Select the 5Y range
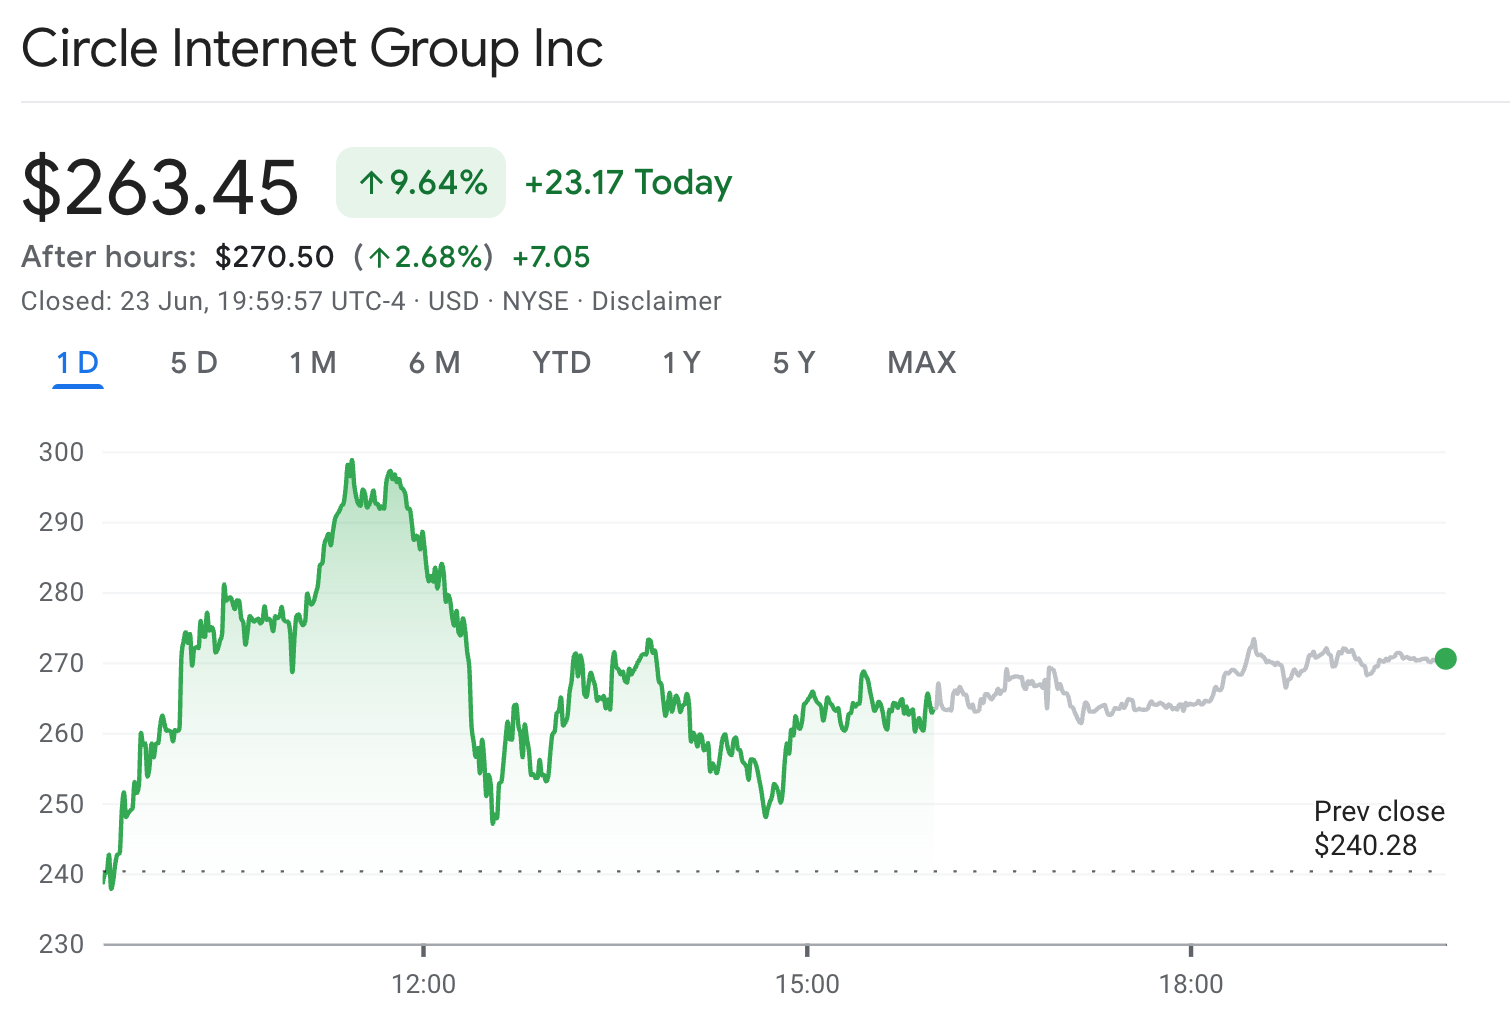 tap(793, 363)
